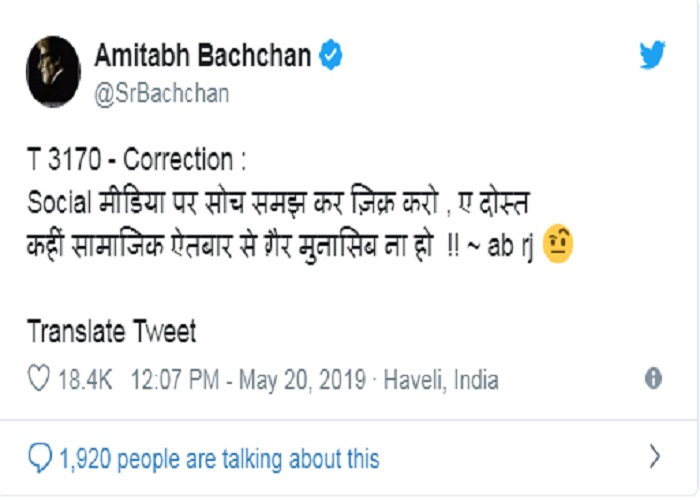700x500 pixels.
Task: Click the word Social in tweet
Action: (x=59, y=203)
